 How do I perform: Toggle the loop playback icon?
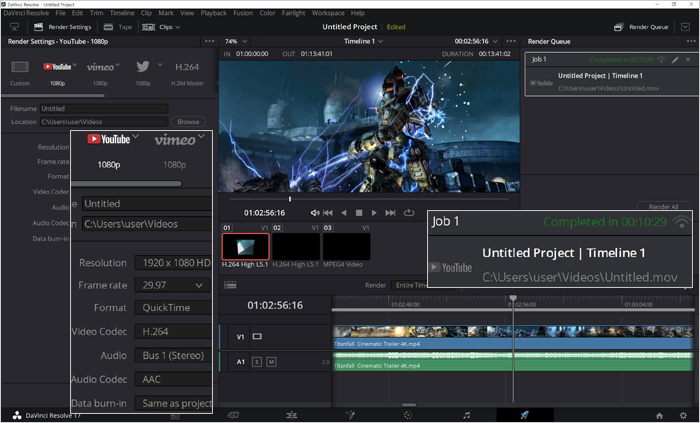[x=409, y=213]
